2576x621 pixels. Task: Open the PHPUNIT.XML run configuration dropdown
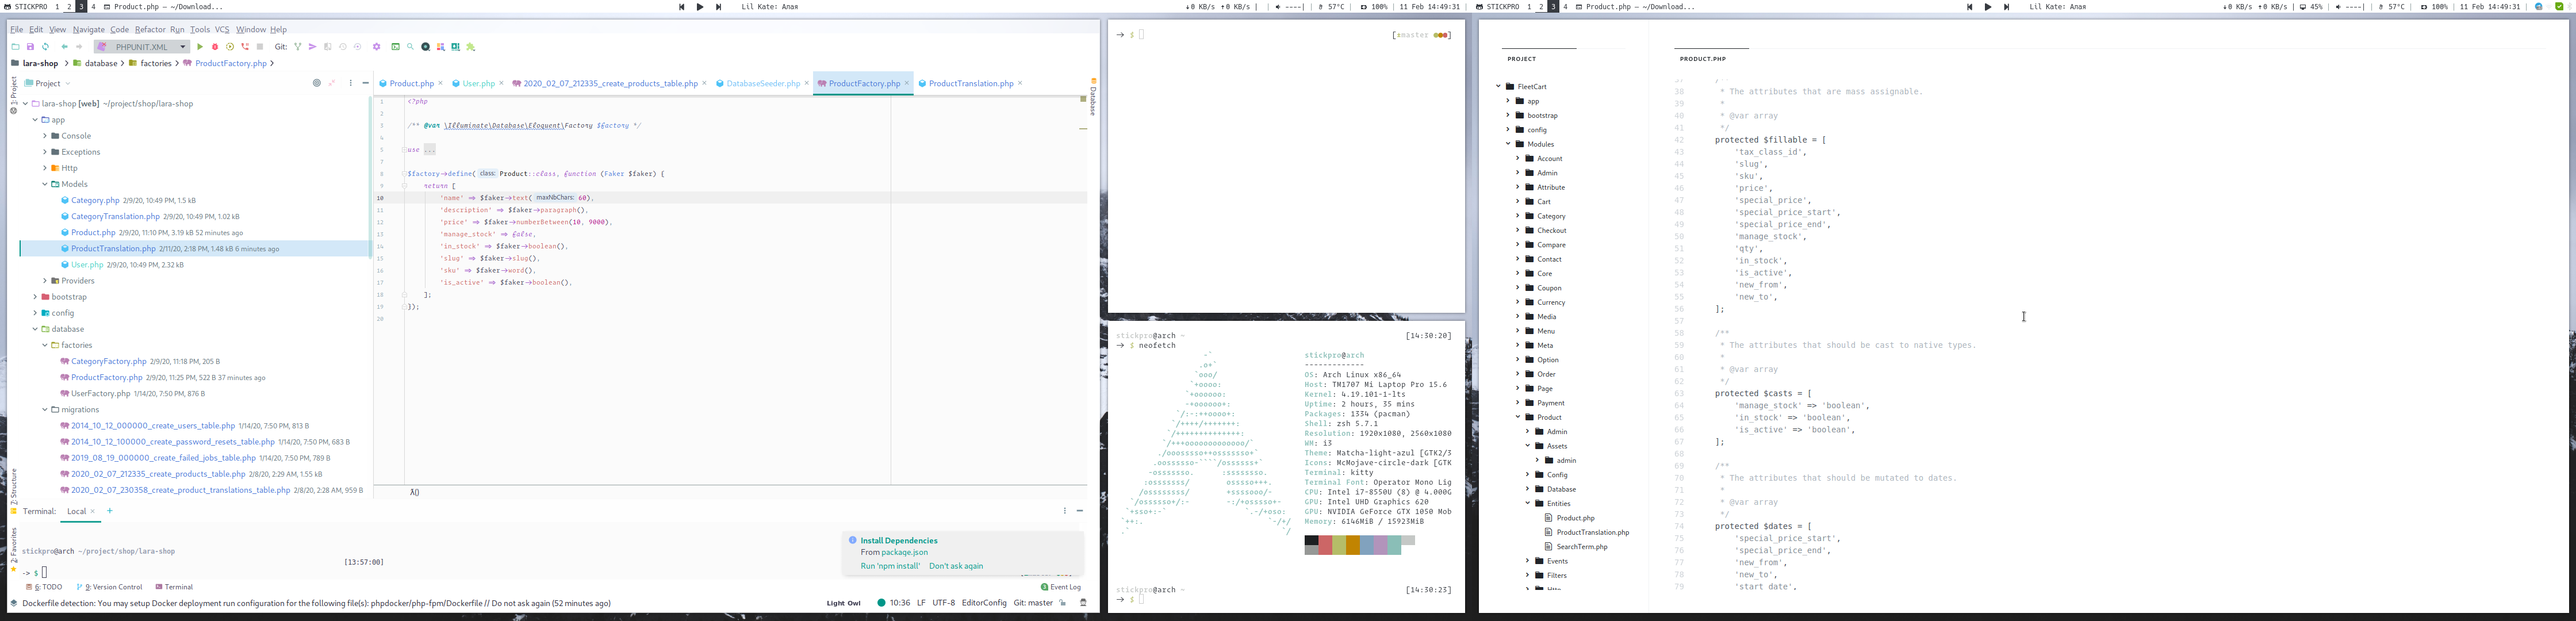coord(141,47)
